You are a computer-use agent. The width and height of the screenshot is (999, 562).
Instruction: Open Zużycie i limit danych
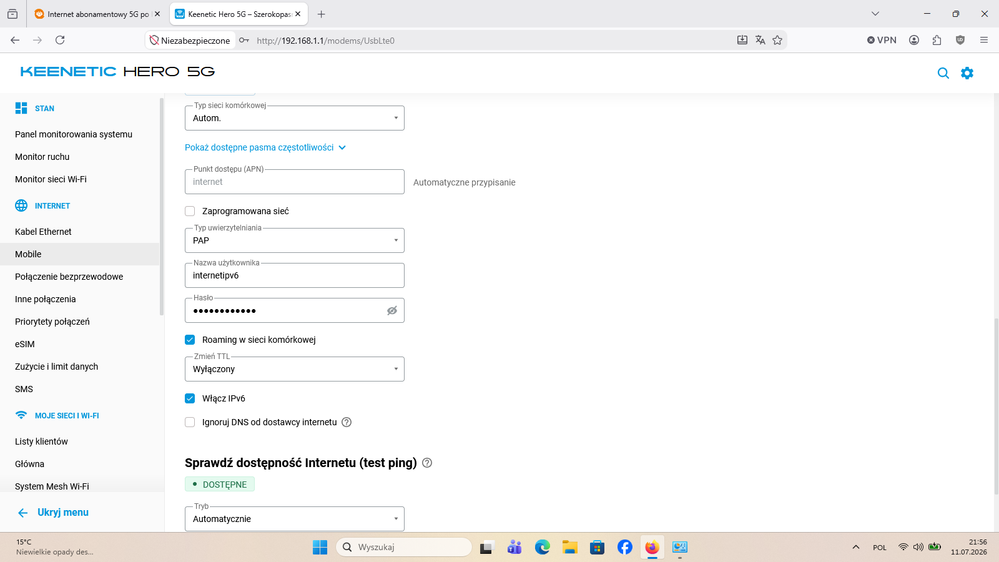pos(56,366)
